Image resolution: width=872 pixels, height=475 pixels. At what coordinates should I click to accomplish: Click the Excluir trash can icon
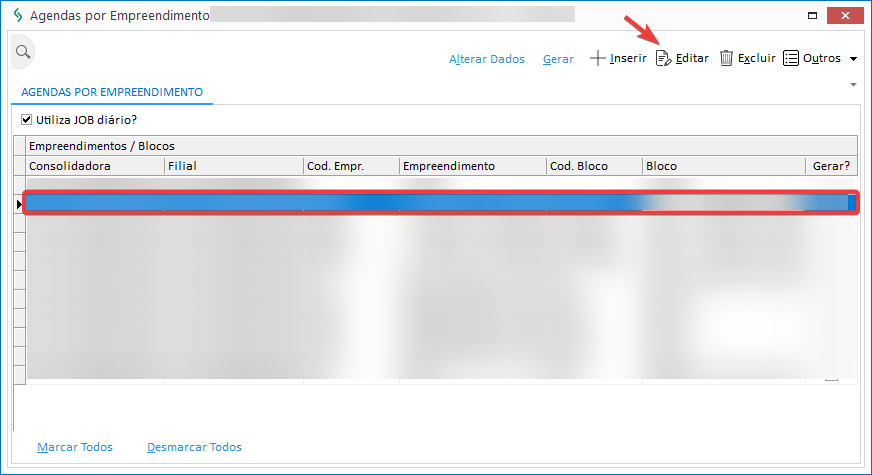pos(727,59)
